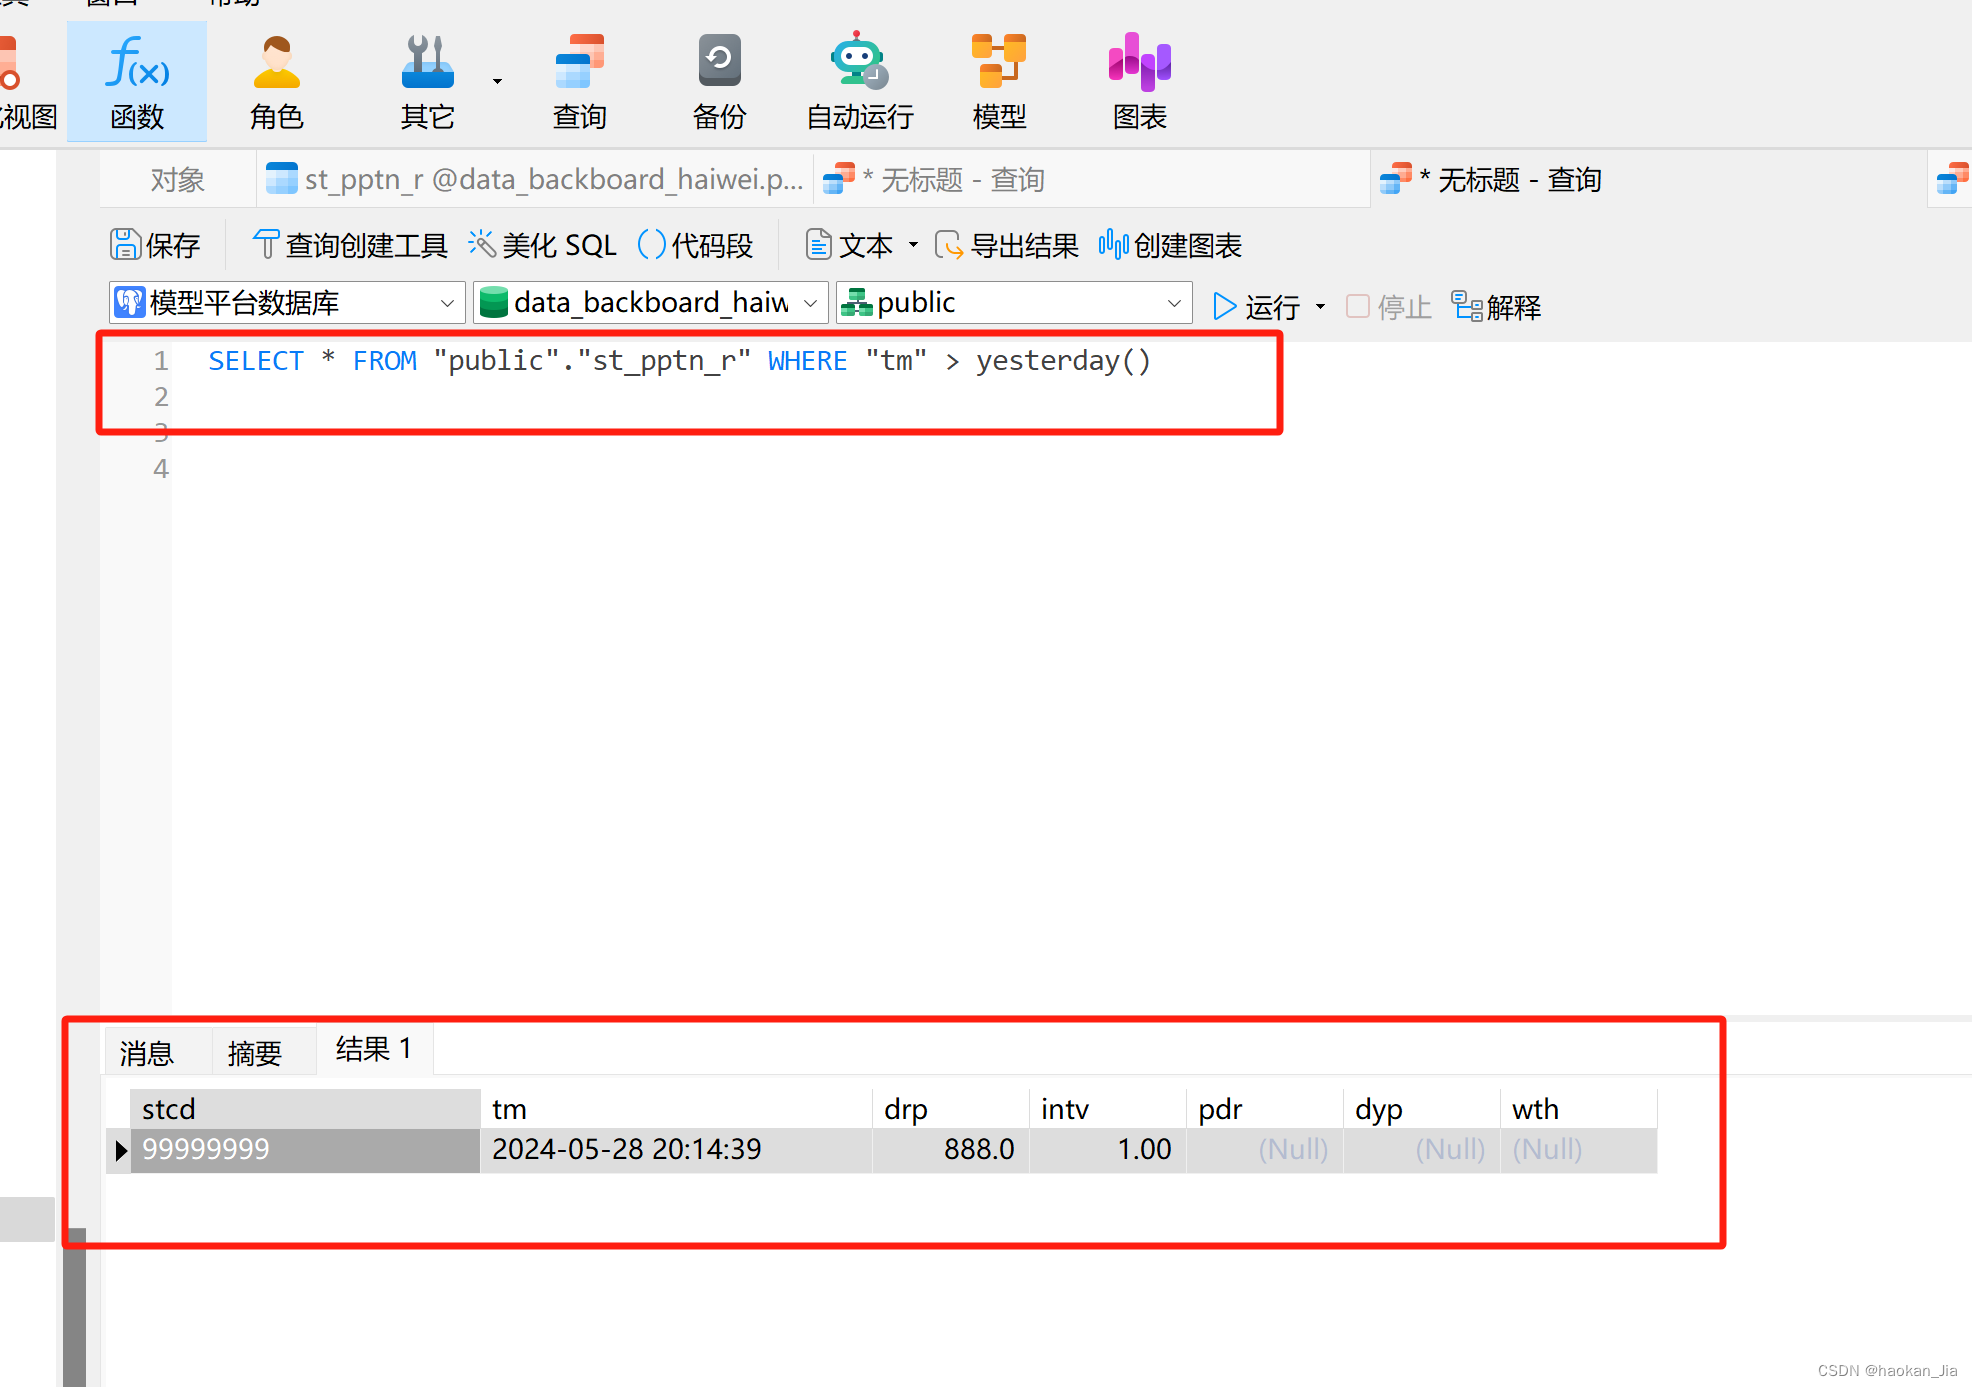The image size is (1972, 1387).
Task: Click the 保存 (Save) button
Action: [x=155, y=245]
